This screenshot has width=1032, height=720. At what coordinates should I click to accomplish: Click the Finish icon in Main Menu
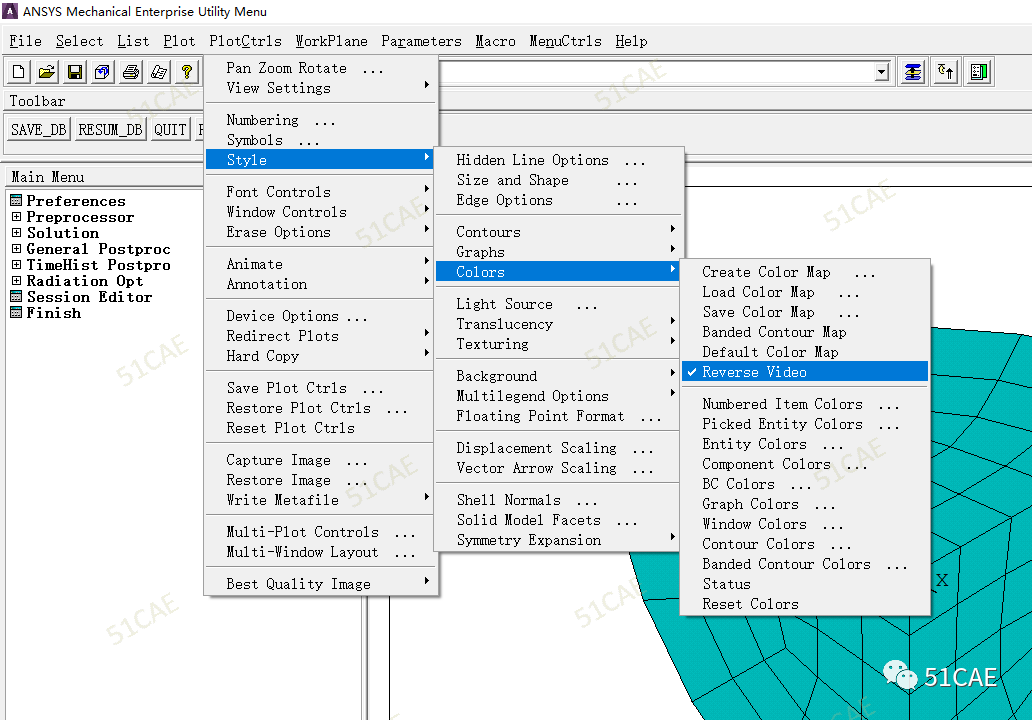[x=16, y=313]
